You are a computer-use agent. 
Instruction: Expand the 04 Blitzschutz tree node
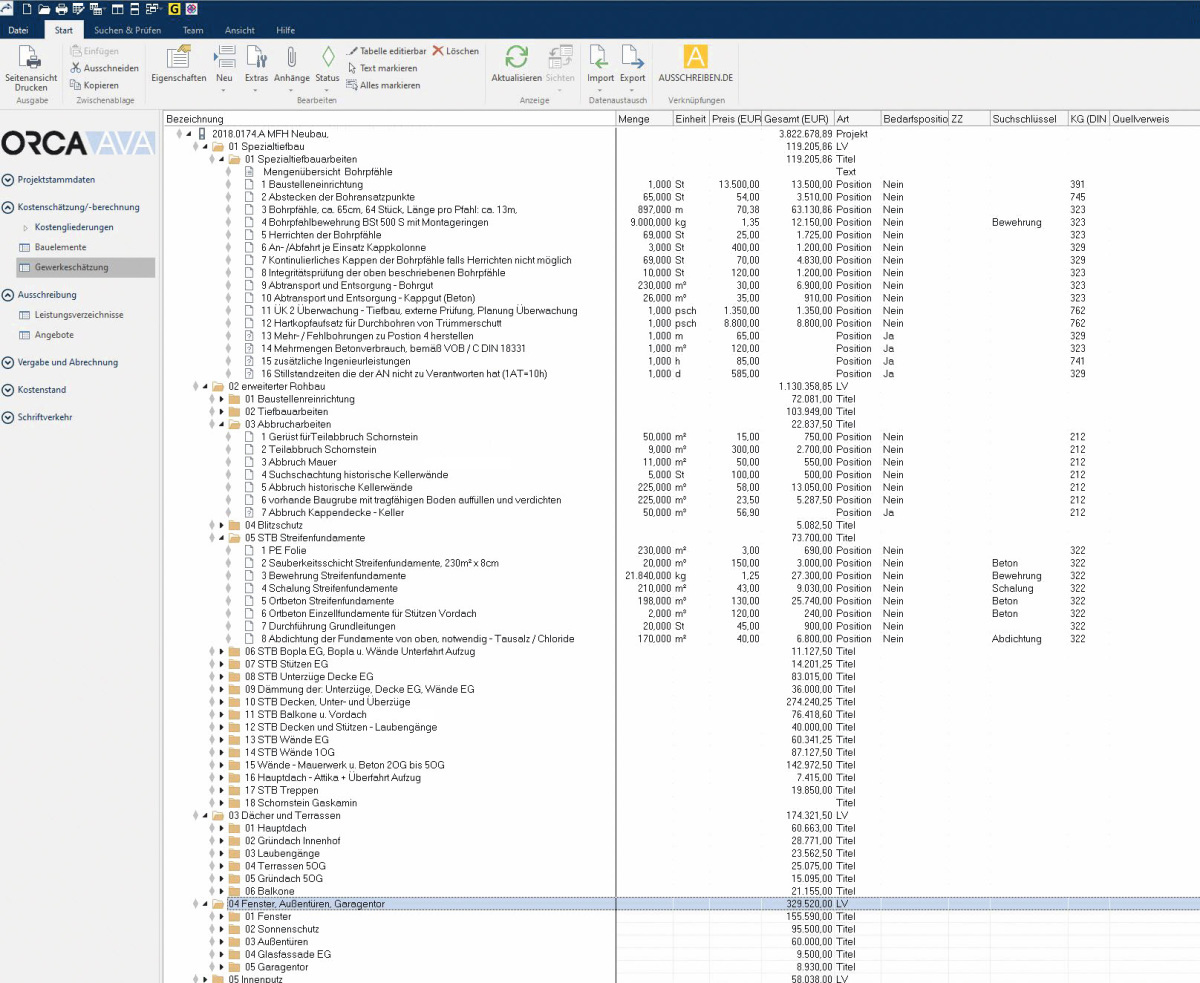click(221, 525)
